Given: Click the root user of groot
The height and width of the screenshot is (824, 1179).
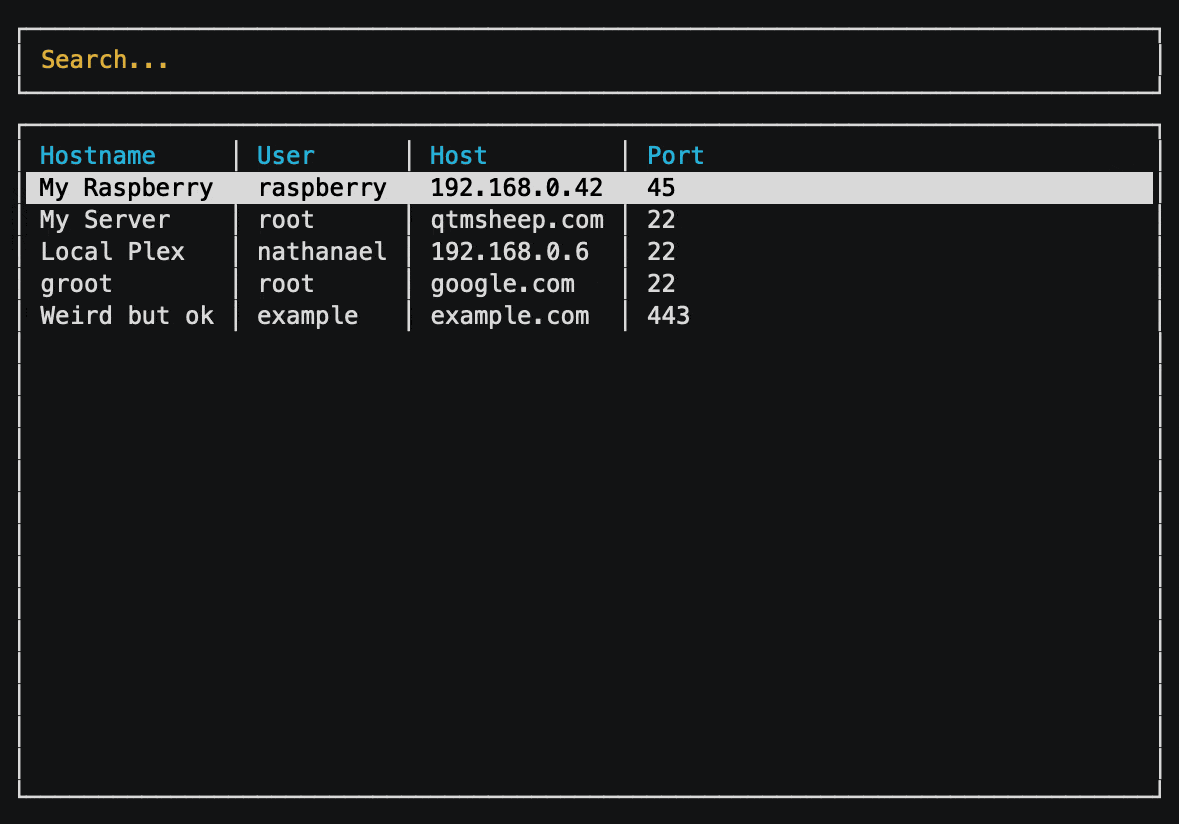Looking at the screenshot, I should tap(285, 283).
